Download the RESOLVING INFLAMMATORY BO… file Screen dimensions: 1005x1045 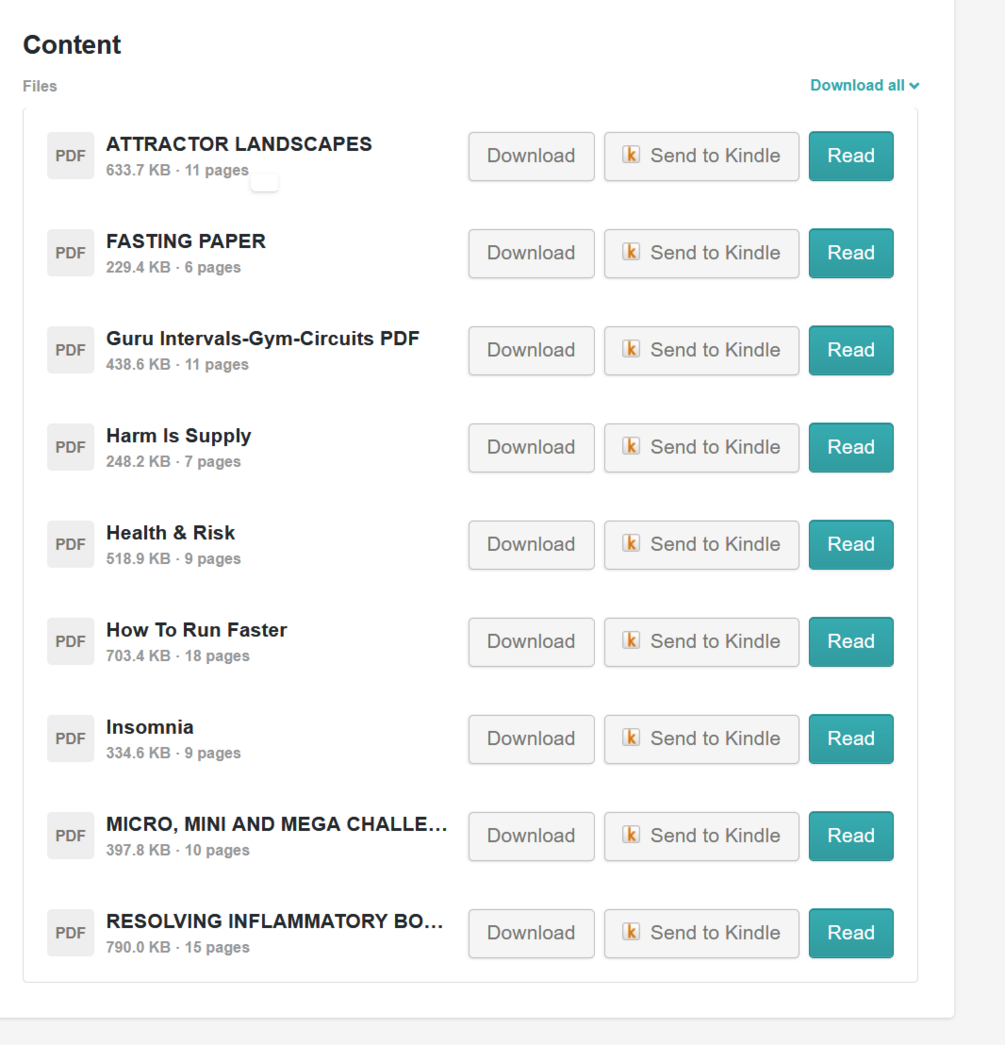(531, 933)
